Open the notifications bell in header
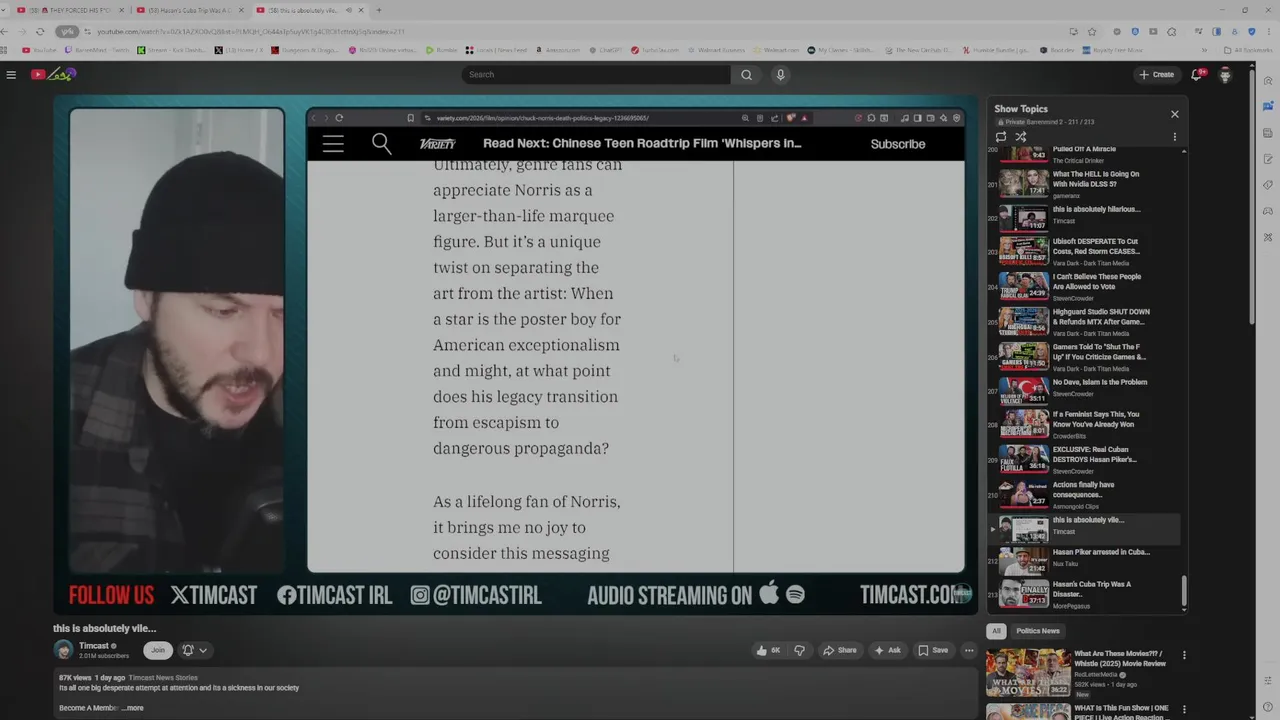 (1197, 74)
